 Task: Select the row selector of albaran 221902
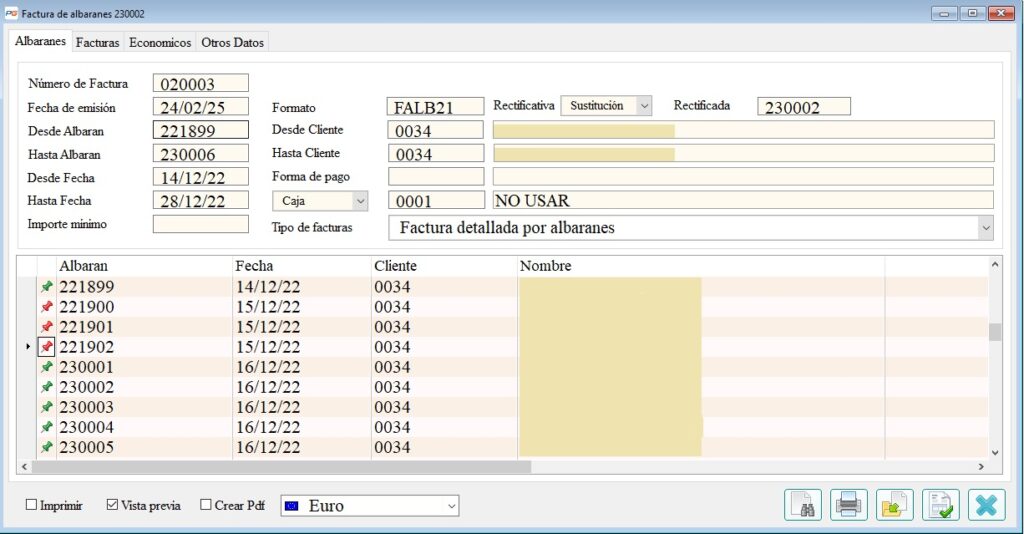(x=27, y=347)
